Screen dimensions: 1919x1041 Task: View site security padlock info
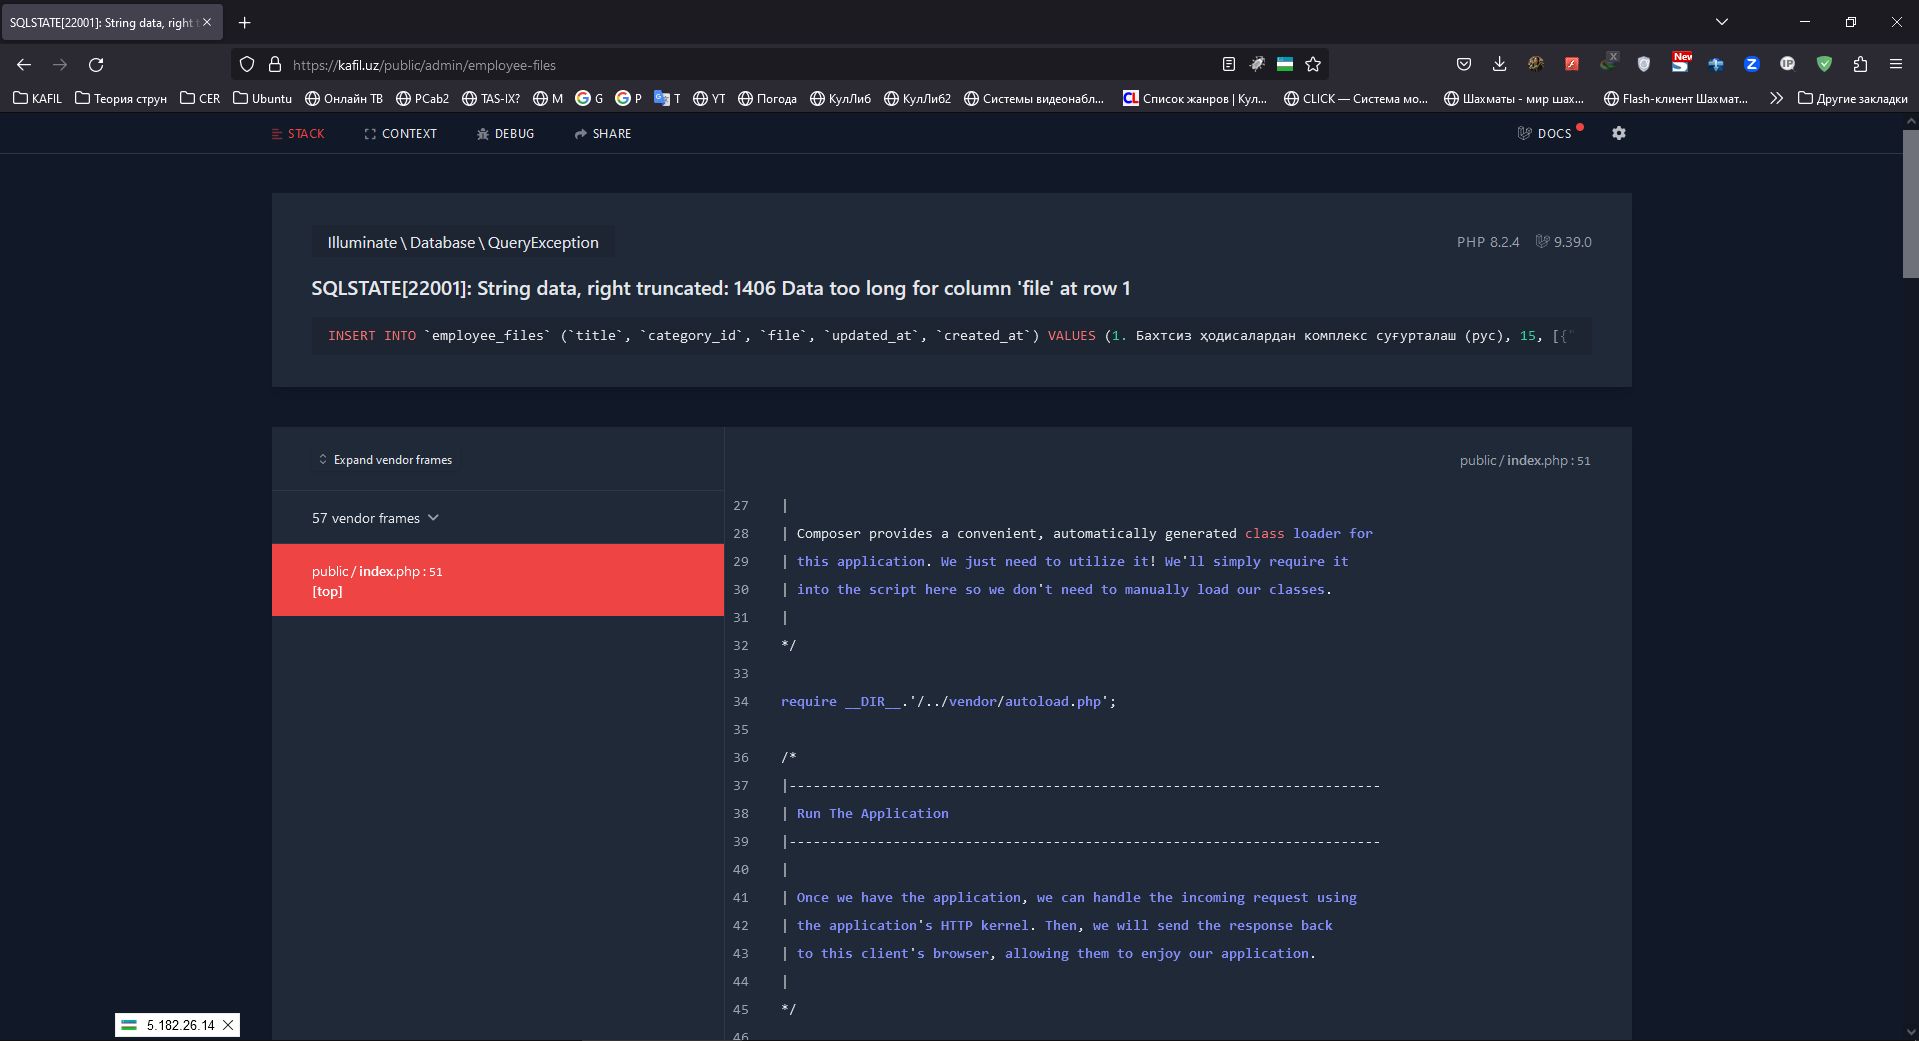click(275, 65)
